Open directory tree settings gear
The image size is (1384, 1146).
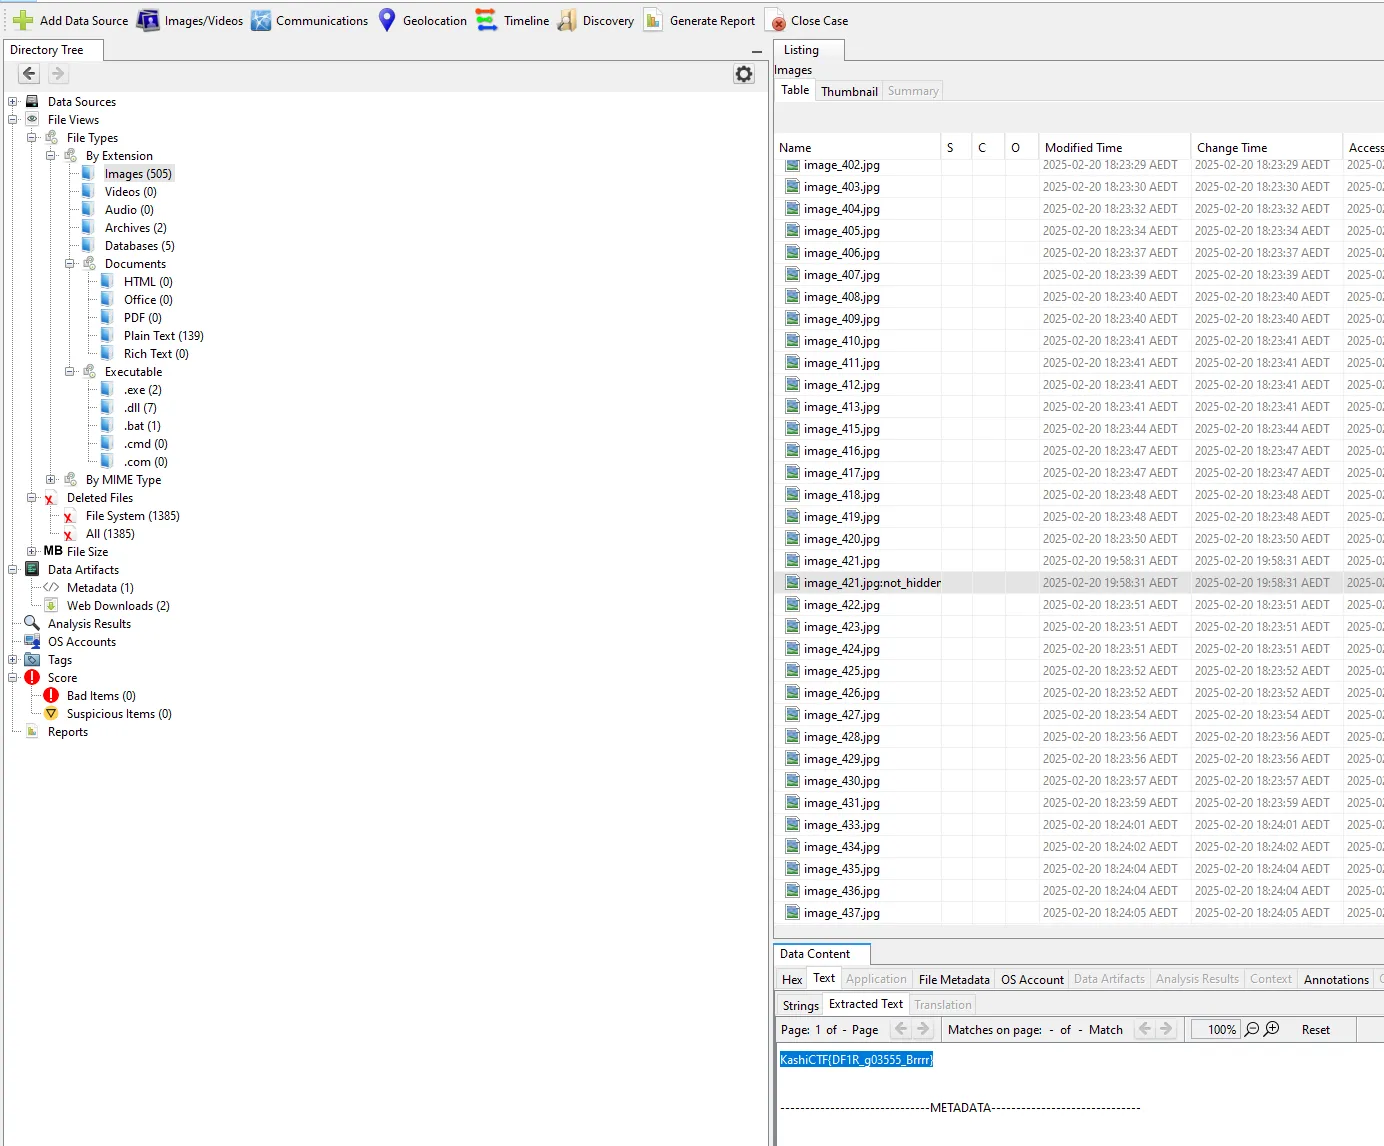(744, 74)
